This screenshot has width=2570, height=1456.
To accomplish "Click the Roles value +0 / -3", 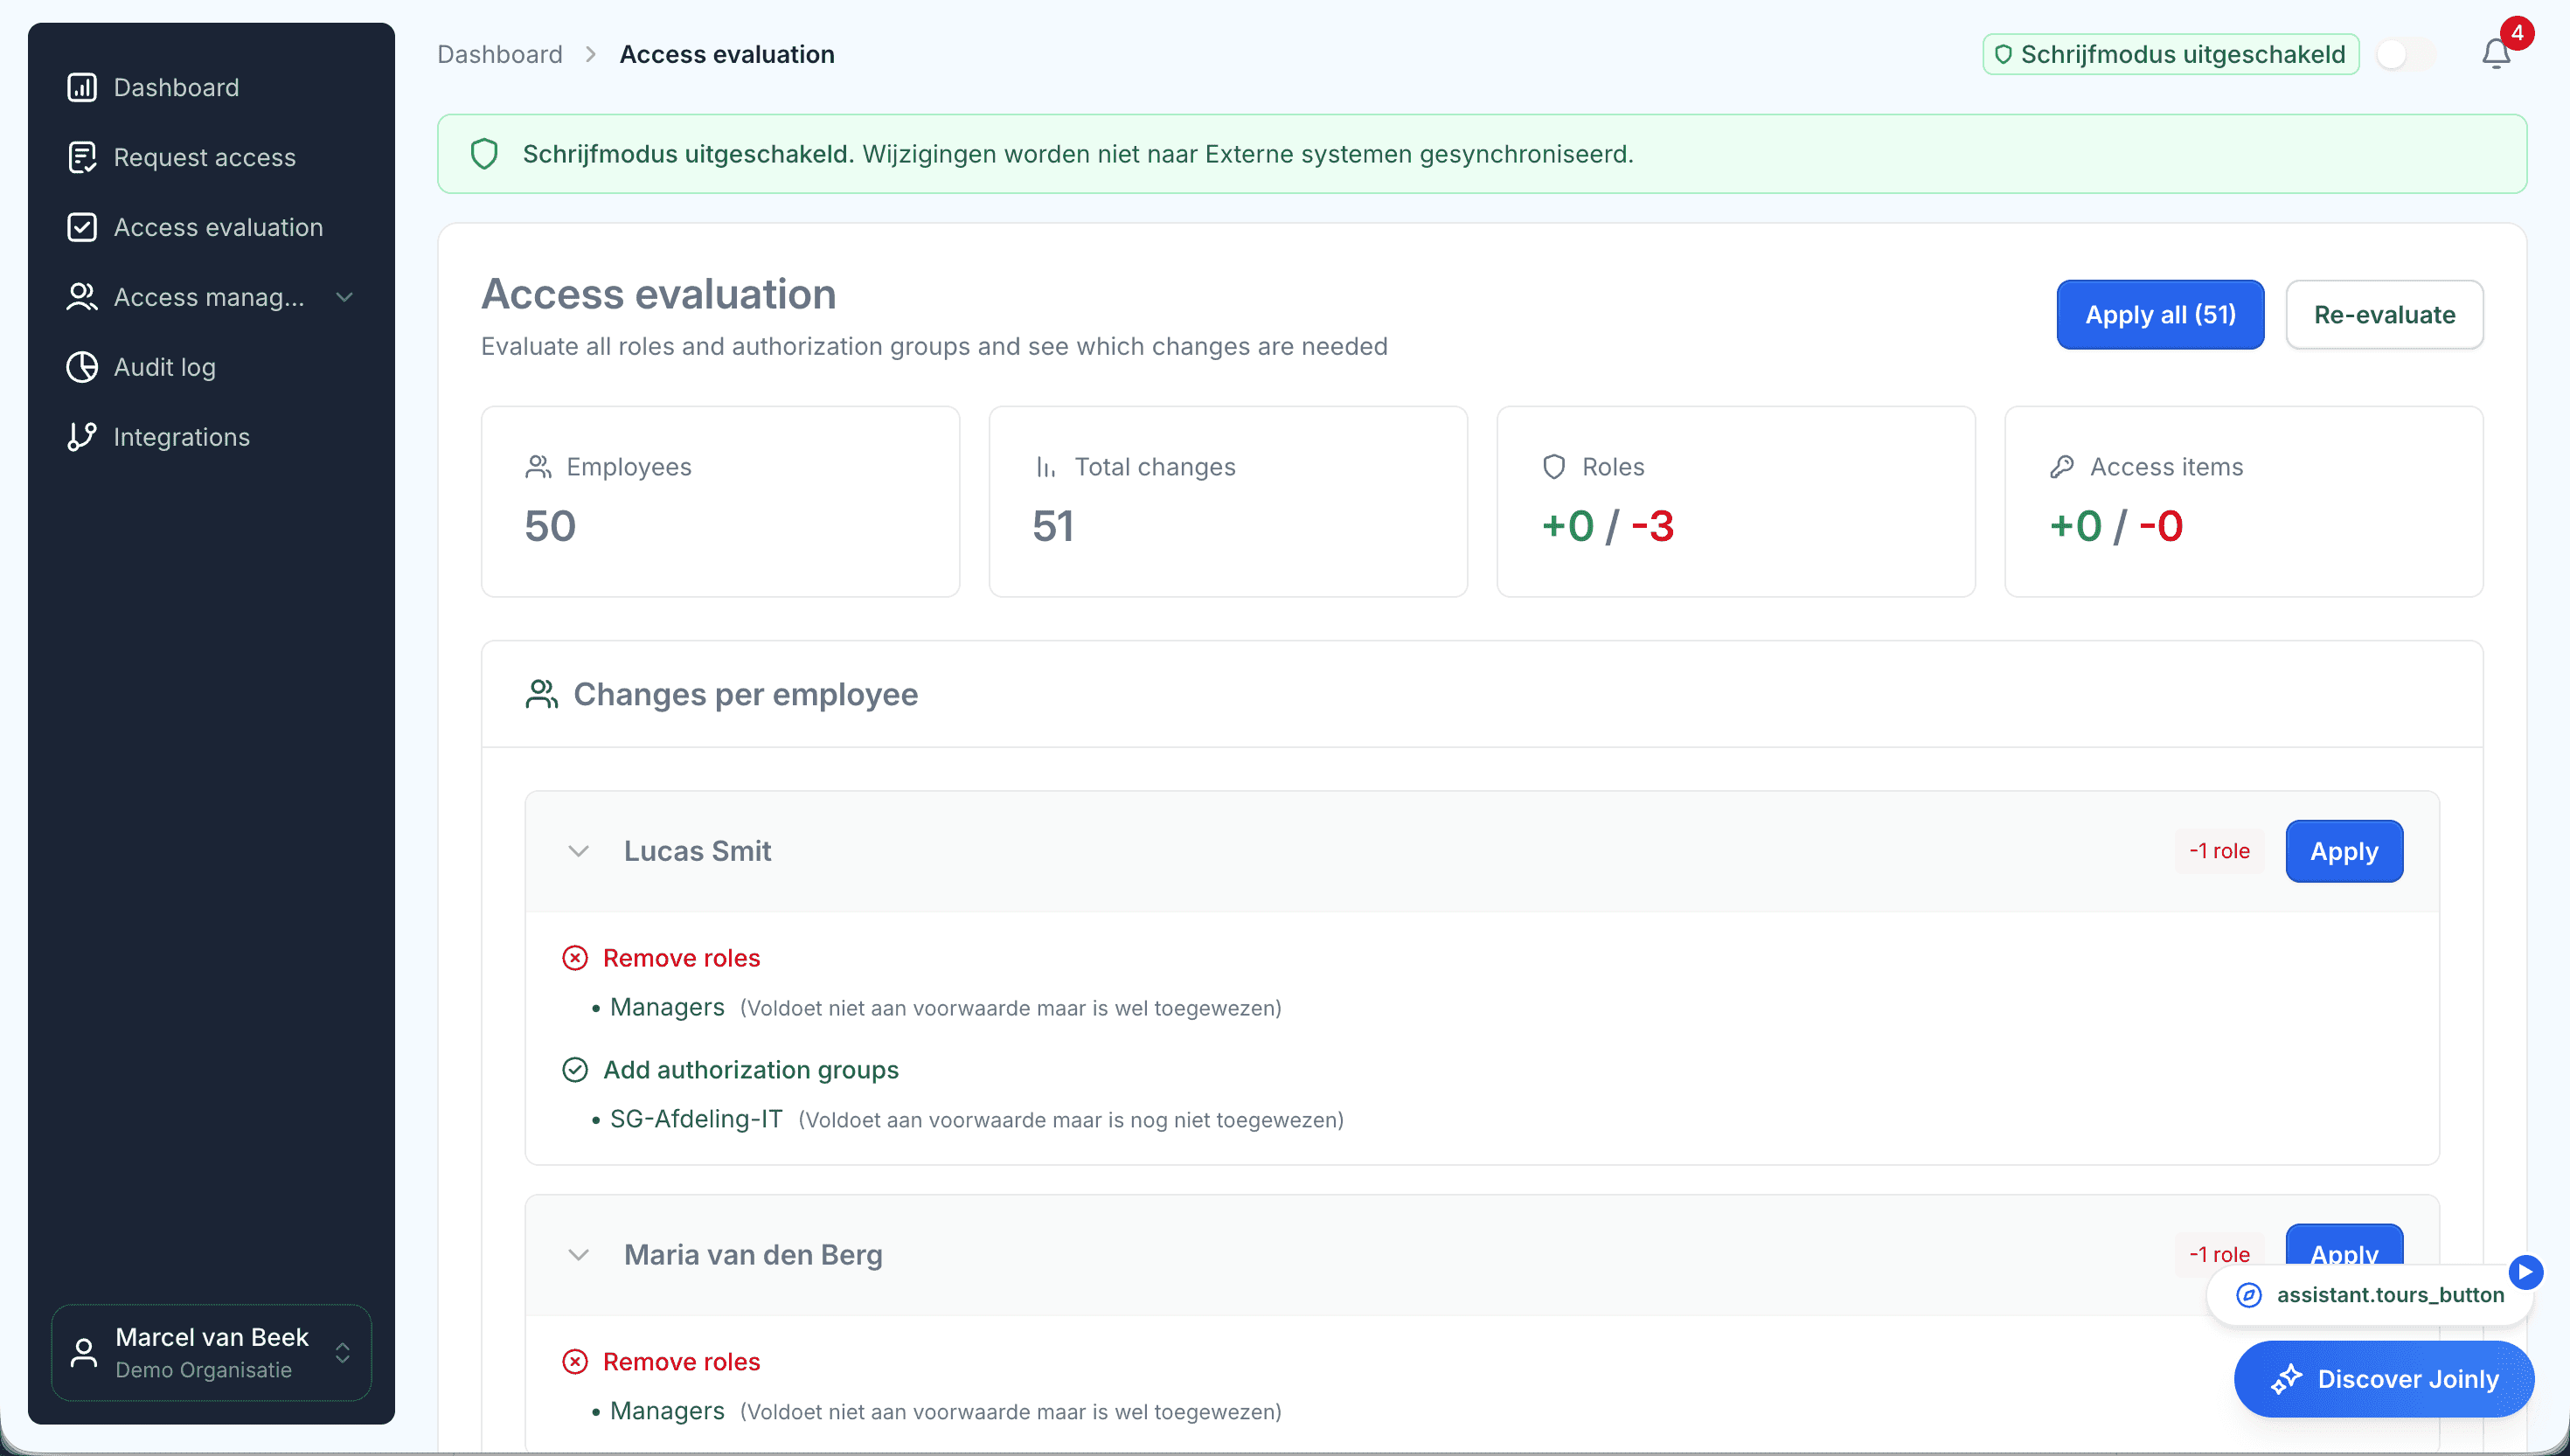I will [1607, 527].
